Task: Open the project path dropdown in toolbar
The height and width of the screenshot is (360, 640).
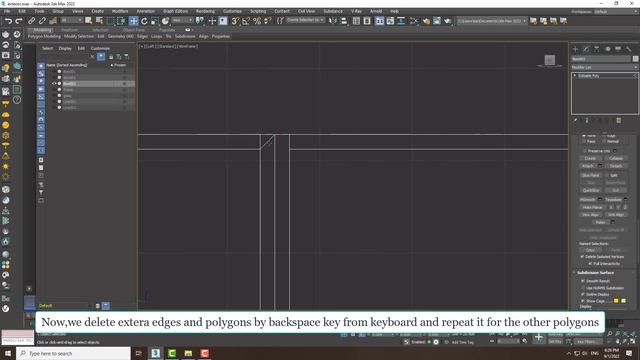Action: 492,20
